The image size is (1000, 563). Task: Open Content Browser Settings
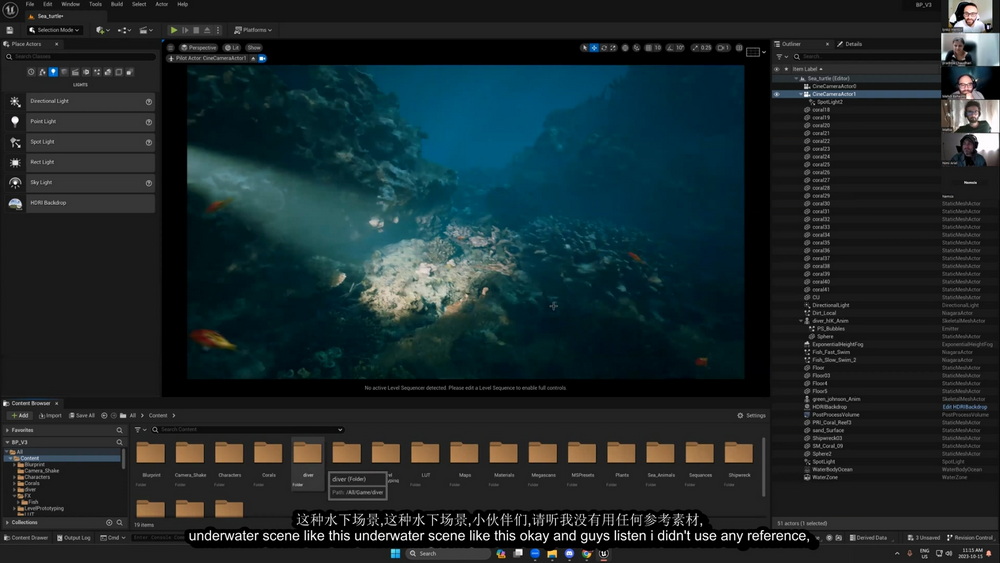tap(751, 416)
